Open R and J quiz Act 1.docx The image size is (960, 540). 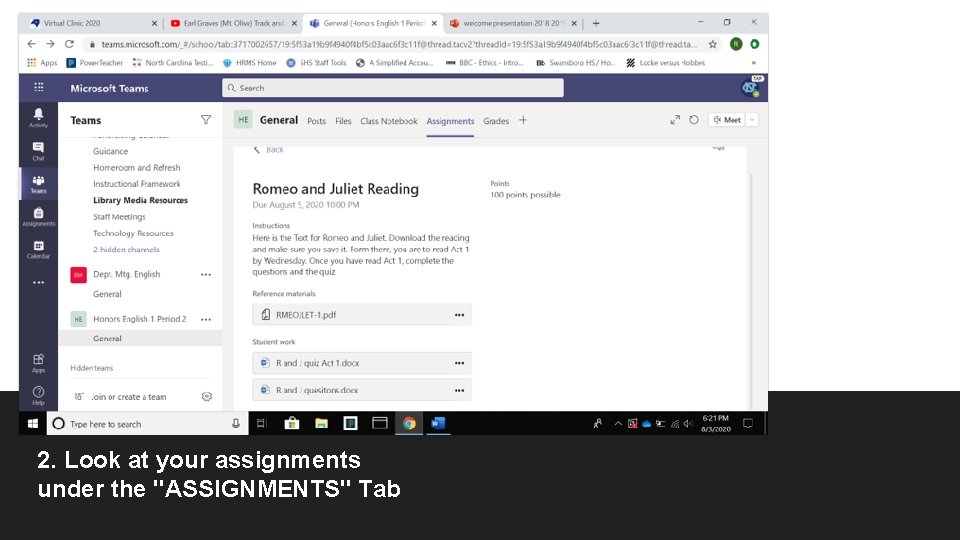coord(362,363)
